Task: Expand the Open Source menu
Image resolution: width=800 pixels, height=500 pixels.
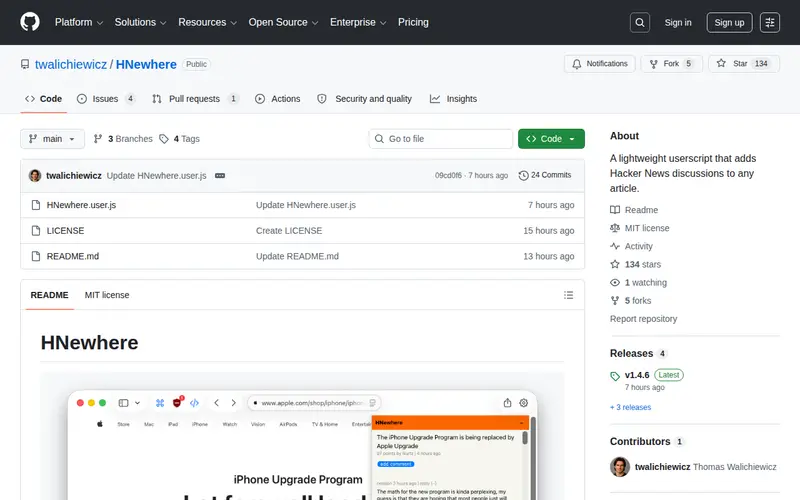Action: 283,22
